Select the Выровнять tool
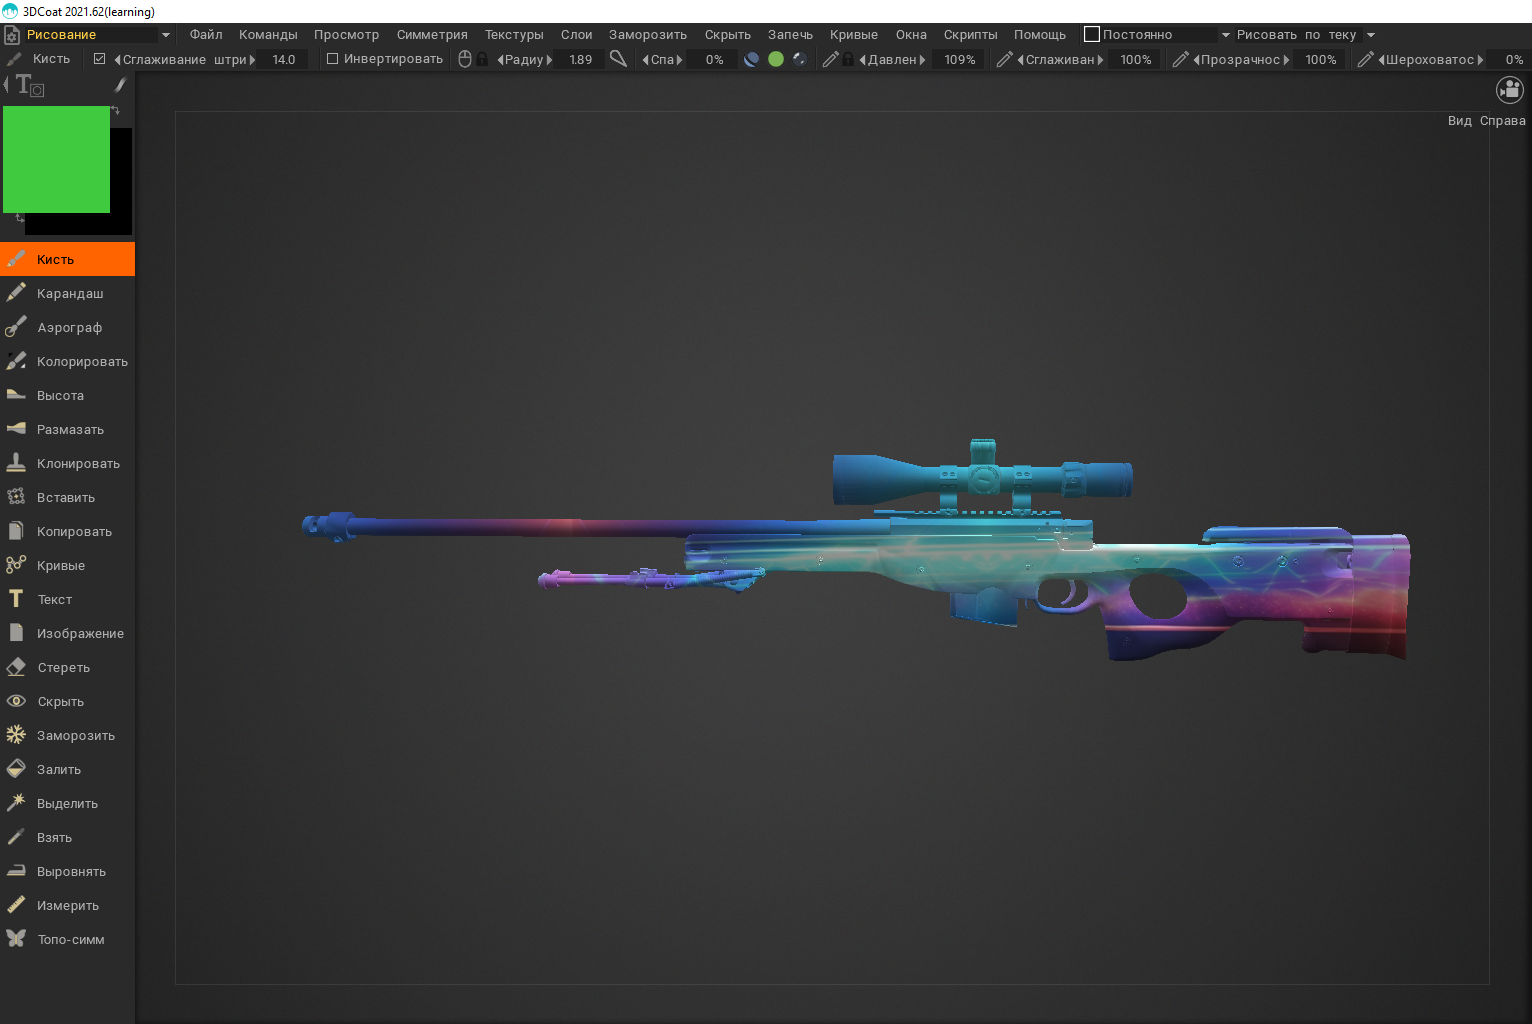Image resolution: width=1532 pixels, height=1024 pixels. (x=67, y=871)
